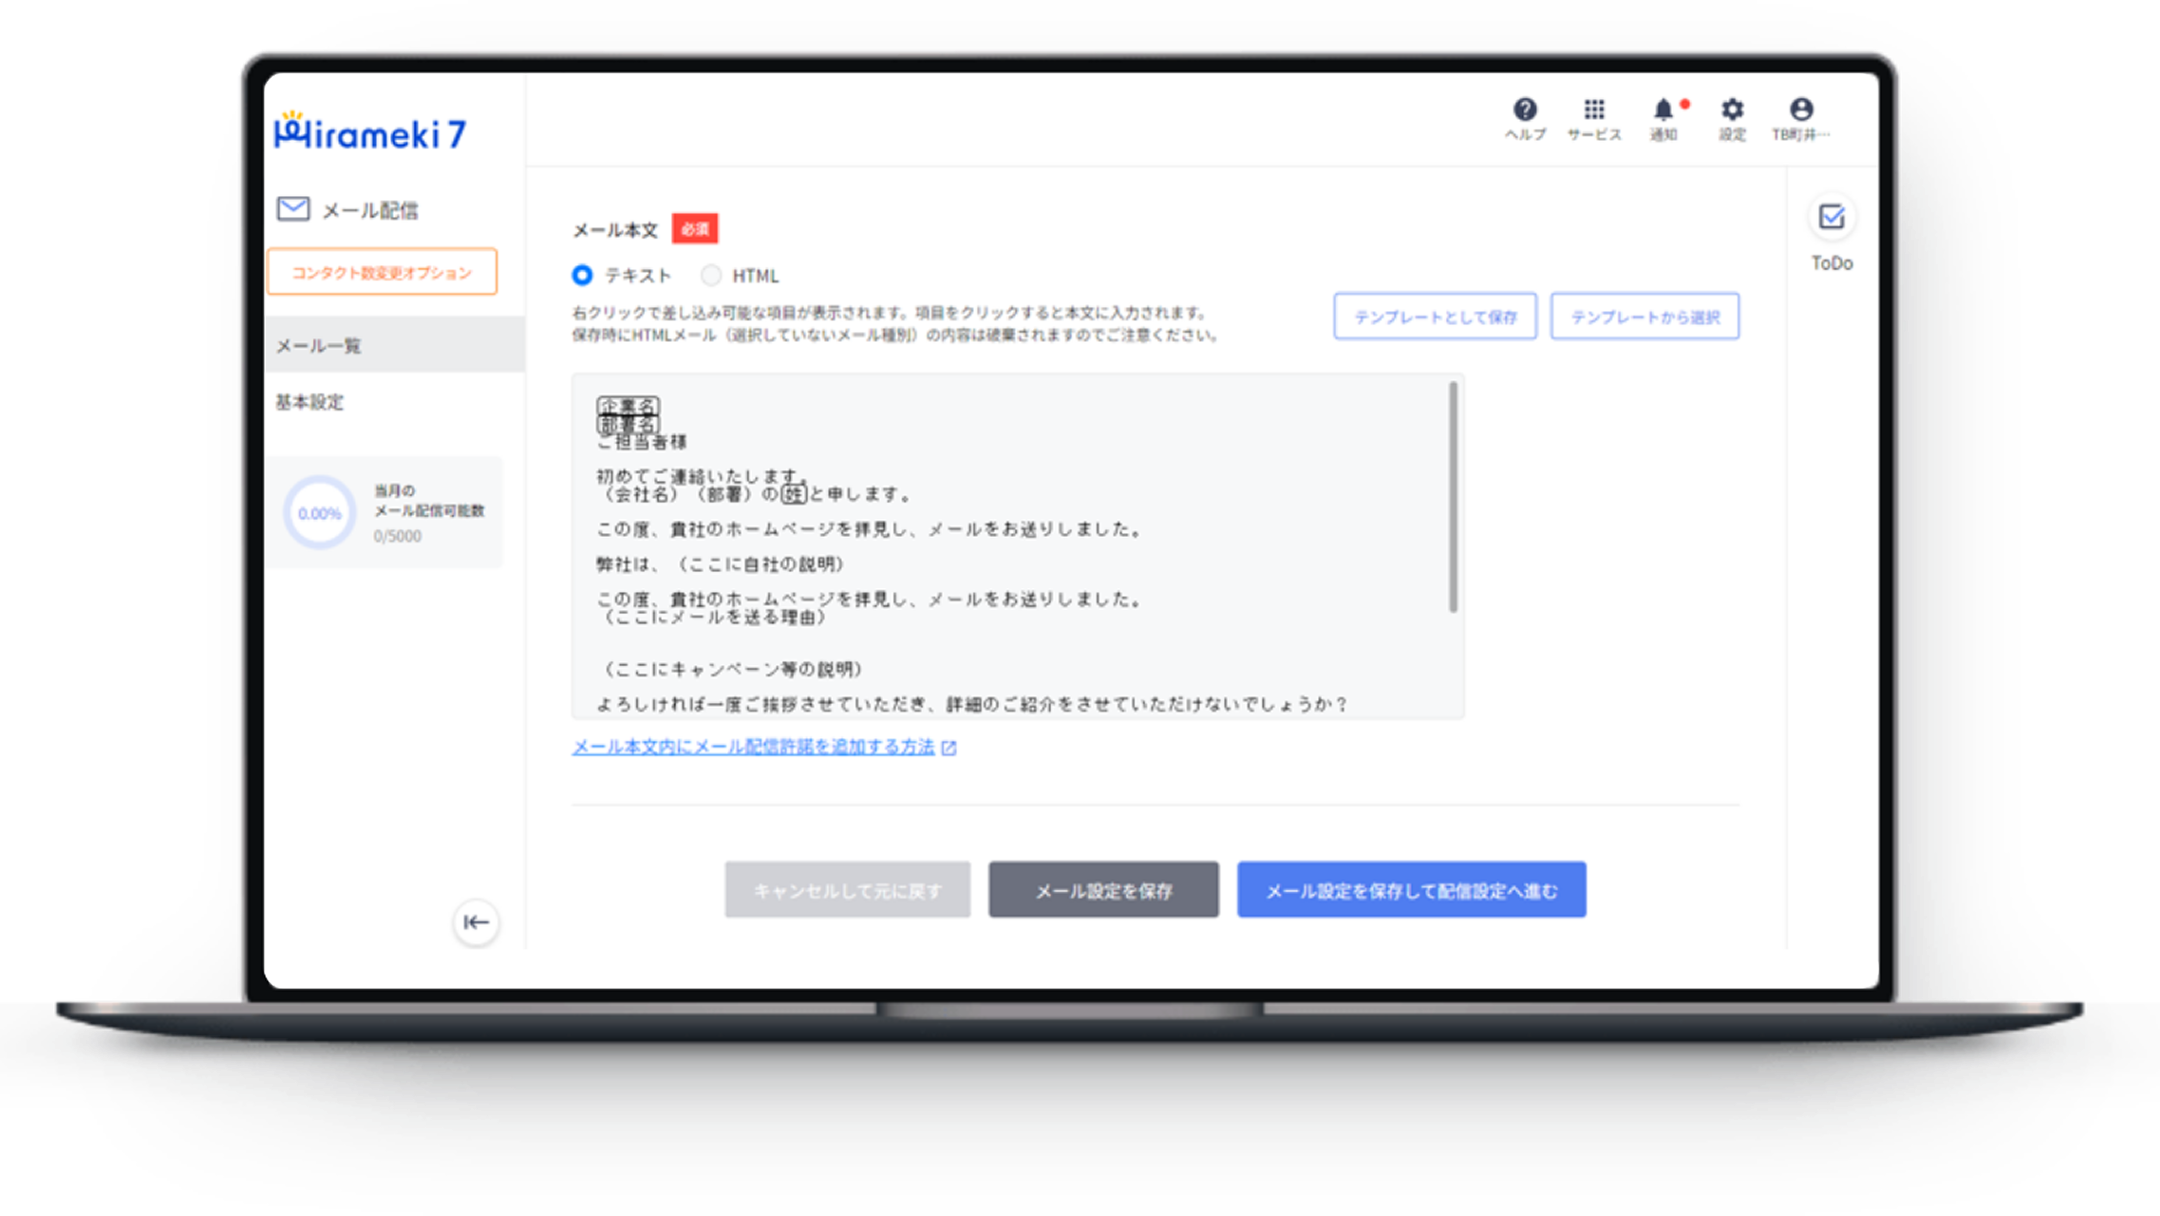Viewport: 2160px width, 1216px height.
Task: Select HTML radio button option
Action: coord(711,274)
